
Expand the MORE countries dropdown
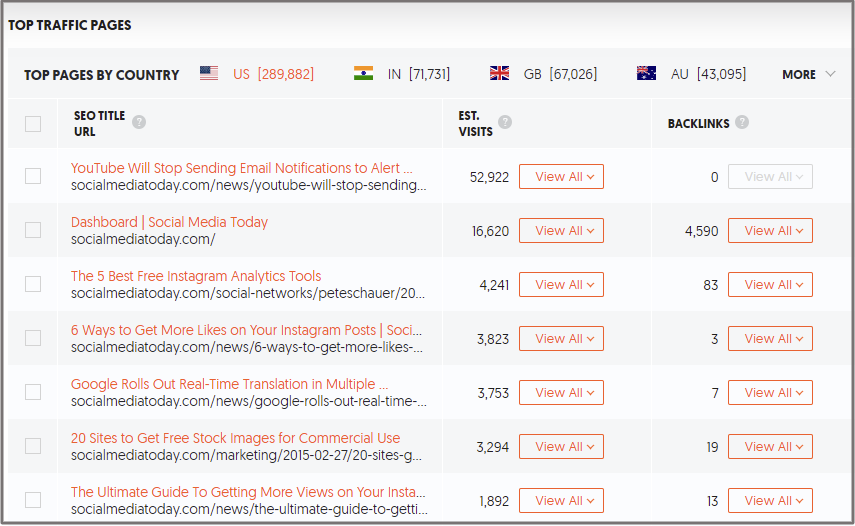(x=808, y=75)
